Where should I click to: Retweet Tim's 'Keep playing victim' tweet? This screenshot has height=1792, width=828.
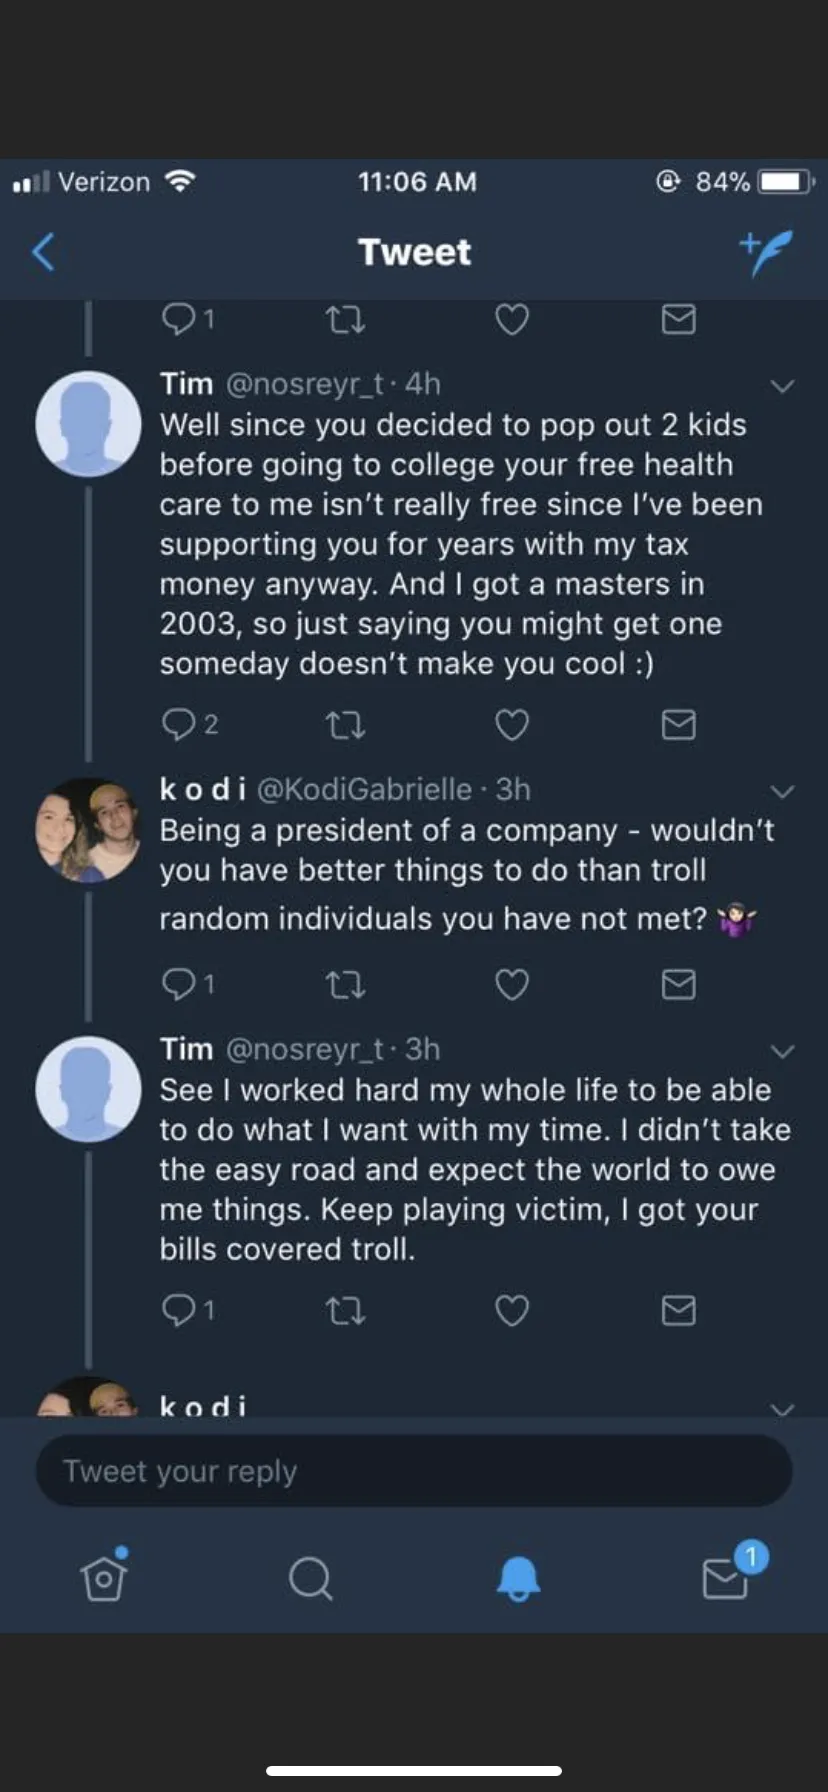click(346, 1310)
